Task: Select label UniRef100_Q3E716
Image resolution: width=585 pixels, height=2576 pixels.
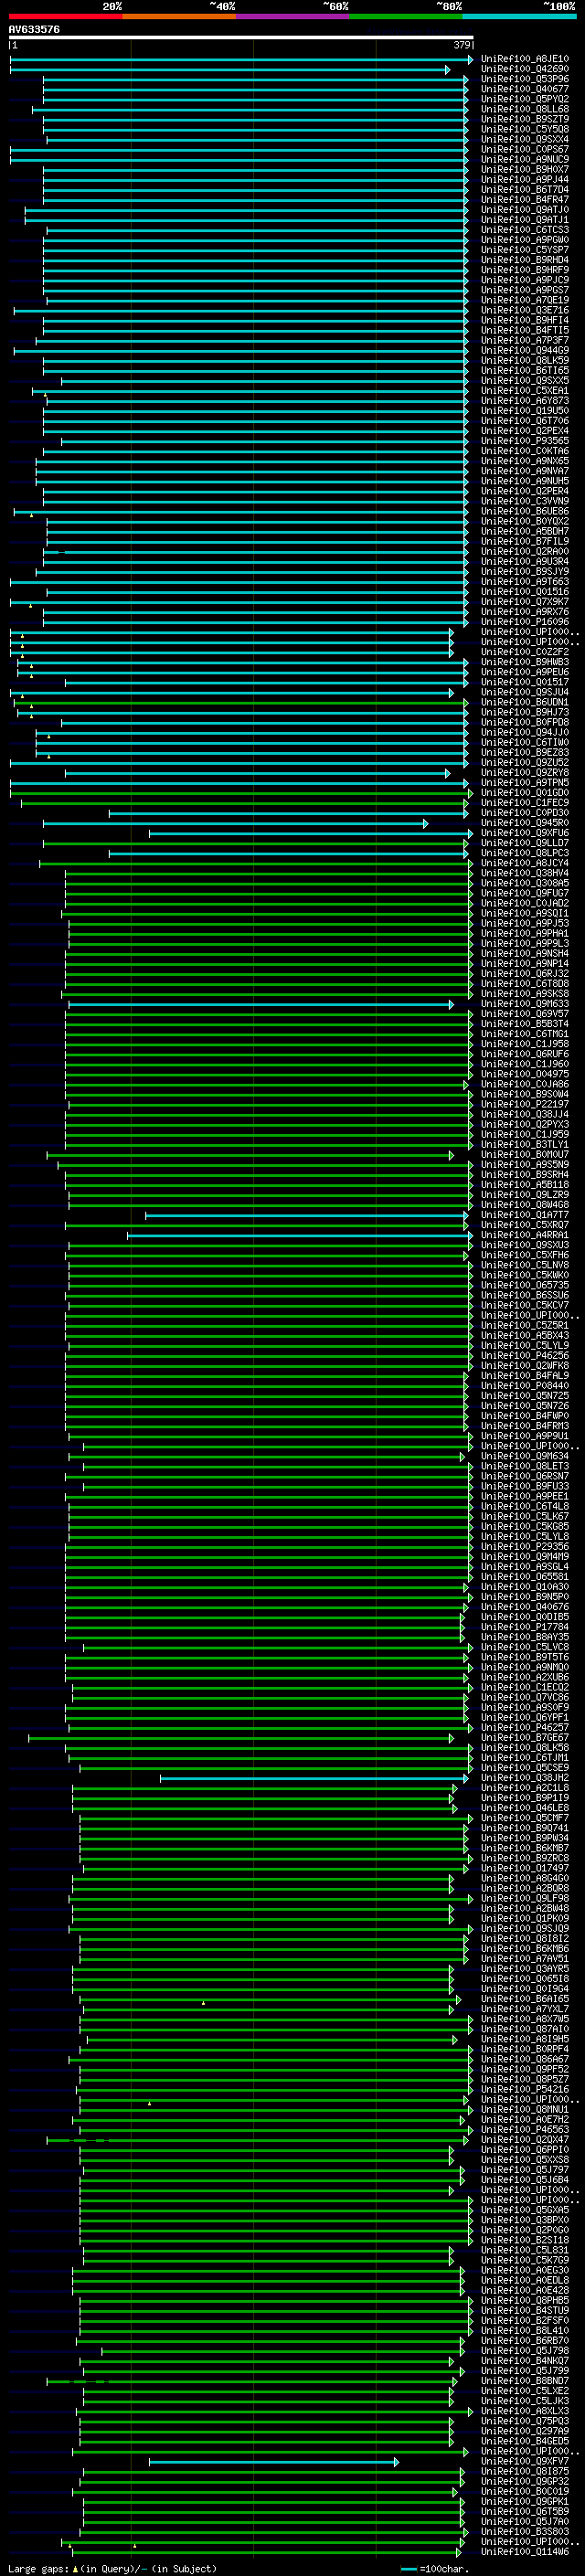Action: [x=525, y=310]
